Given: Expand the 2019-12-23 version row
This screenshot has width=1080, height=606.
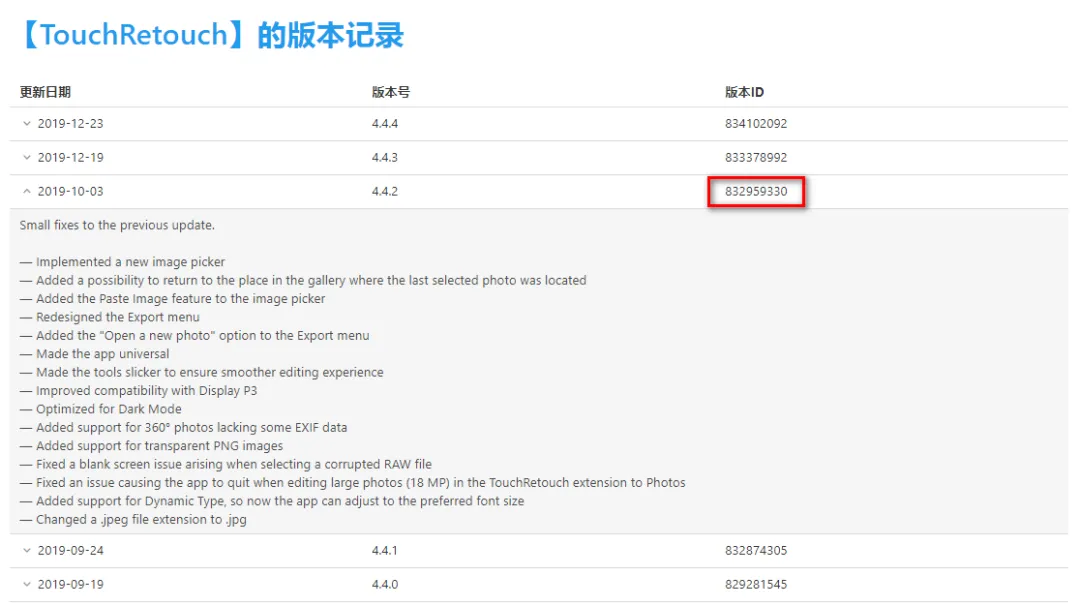Looking at the screenshot, I should (27, 124).
